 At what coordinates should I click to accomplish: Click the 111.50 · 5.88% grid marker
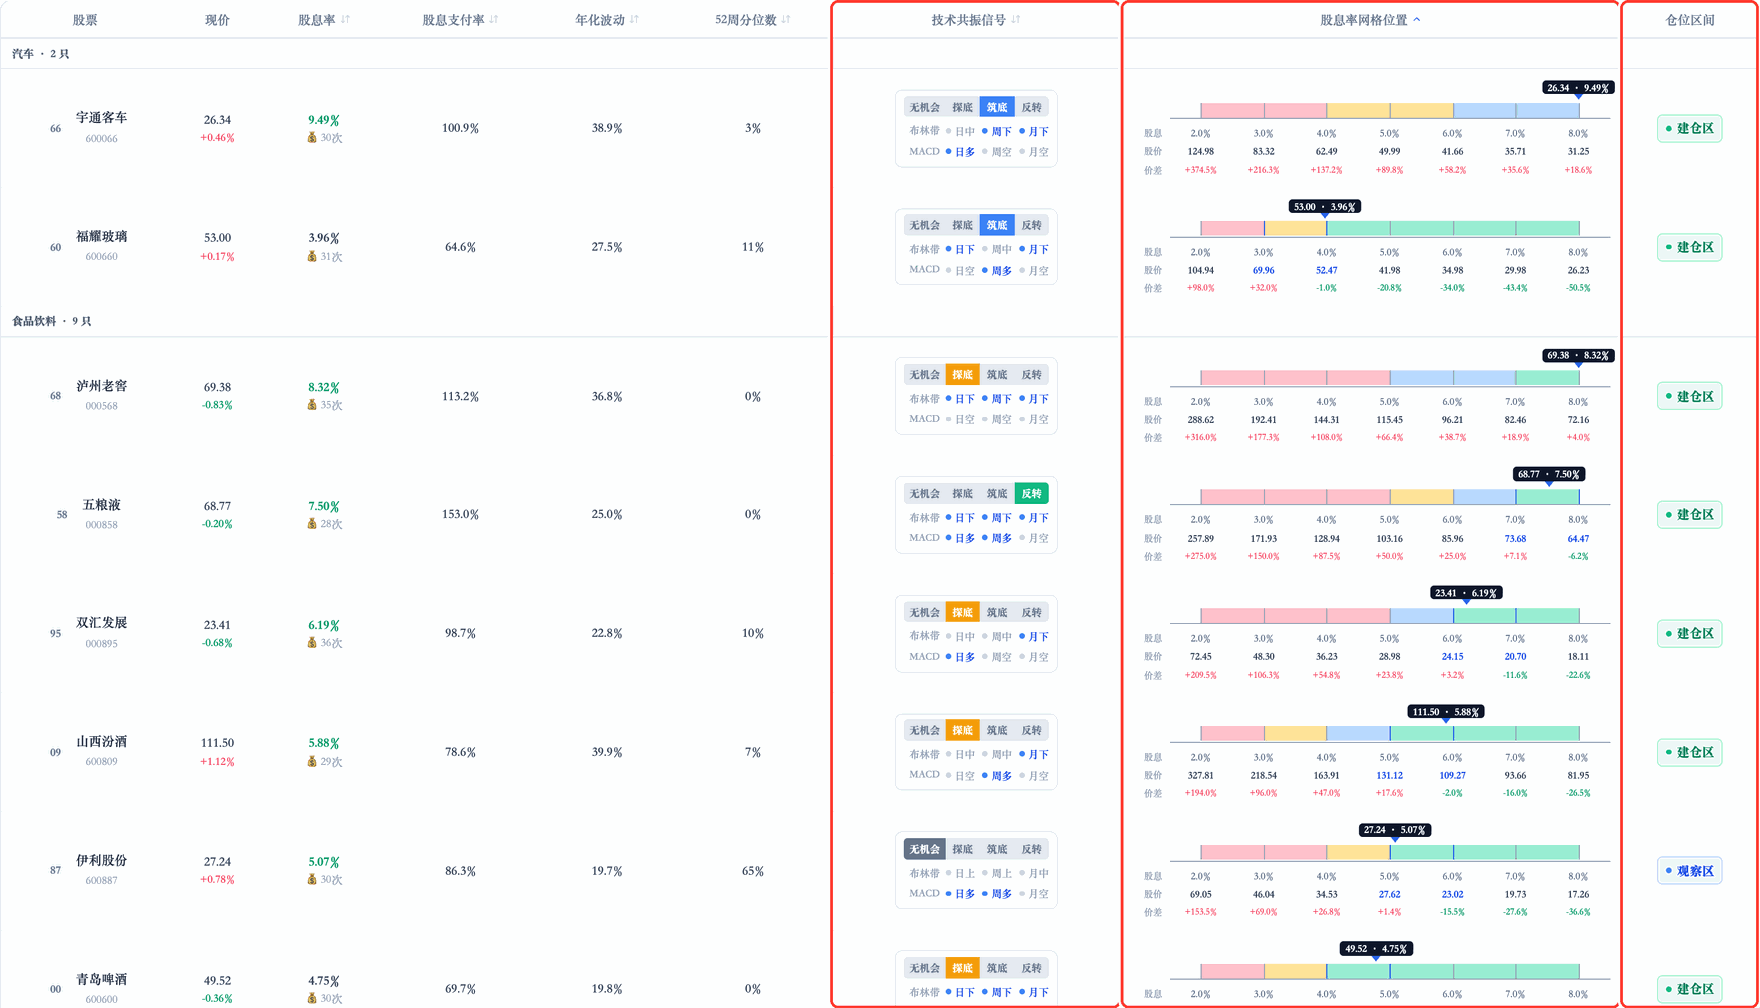[x=1446, y=712]
